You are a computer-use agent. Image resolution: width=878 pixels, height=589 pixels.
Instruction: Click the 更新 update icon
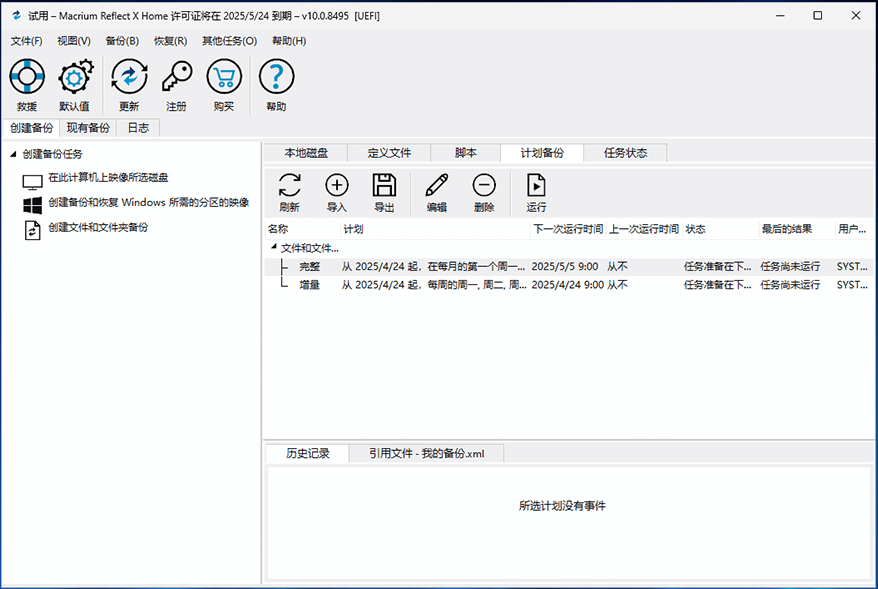point(129,78)
